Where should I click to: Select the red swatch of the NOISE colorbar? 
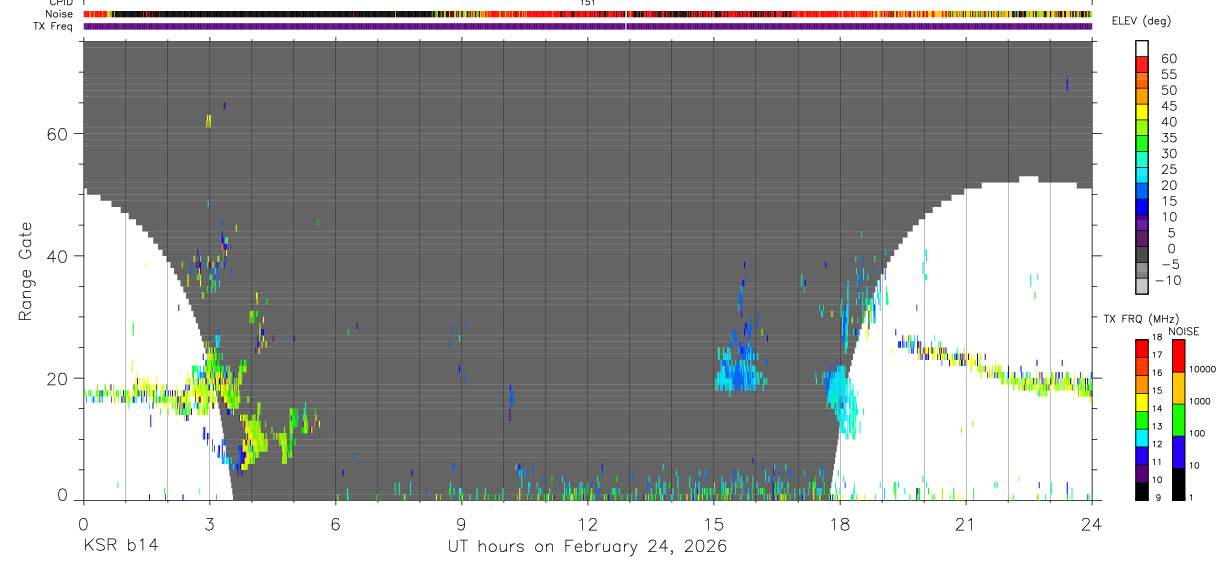(x=1178, y=356)
